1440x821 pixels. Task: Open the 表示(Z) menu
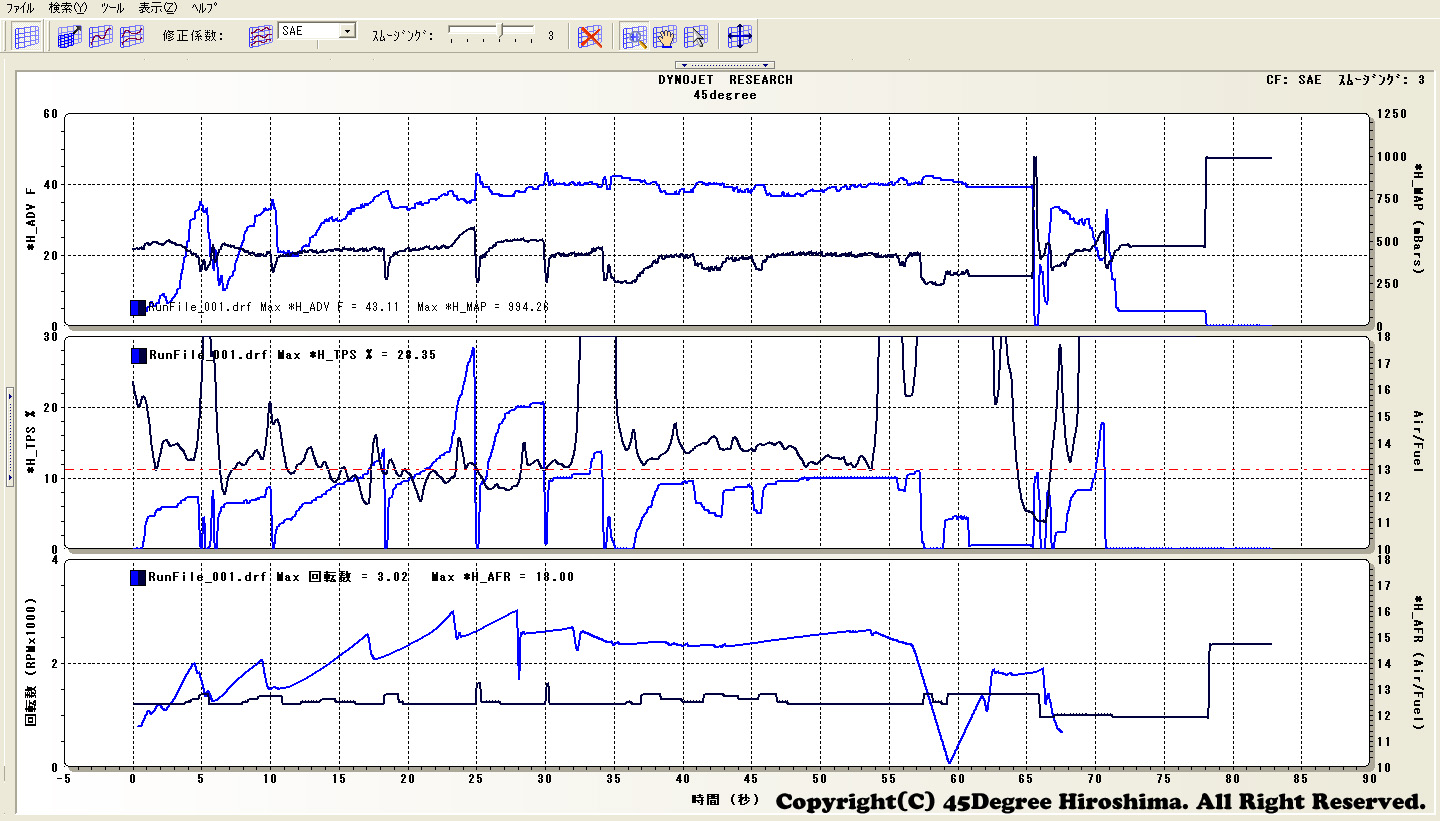(x=157, y=7)
